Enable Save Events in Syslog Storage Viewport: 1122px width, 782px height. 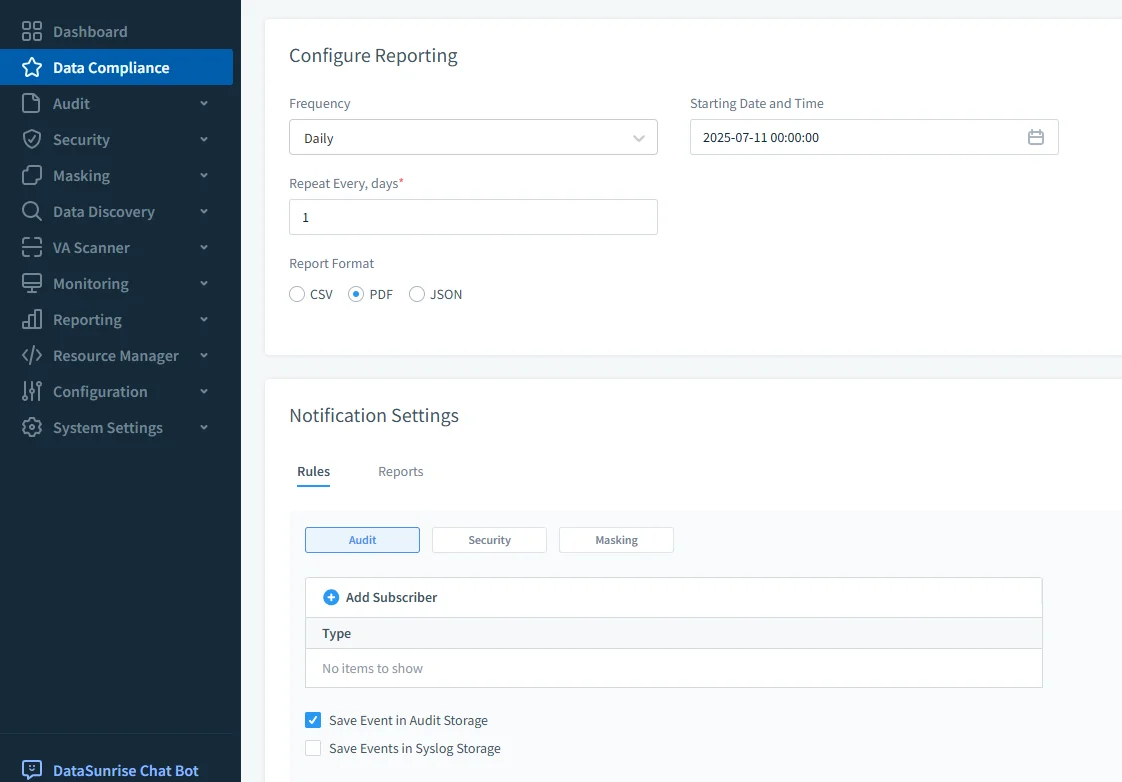312,747
